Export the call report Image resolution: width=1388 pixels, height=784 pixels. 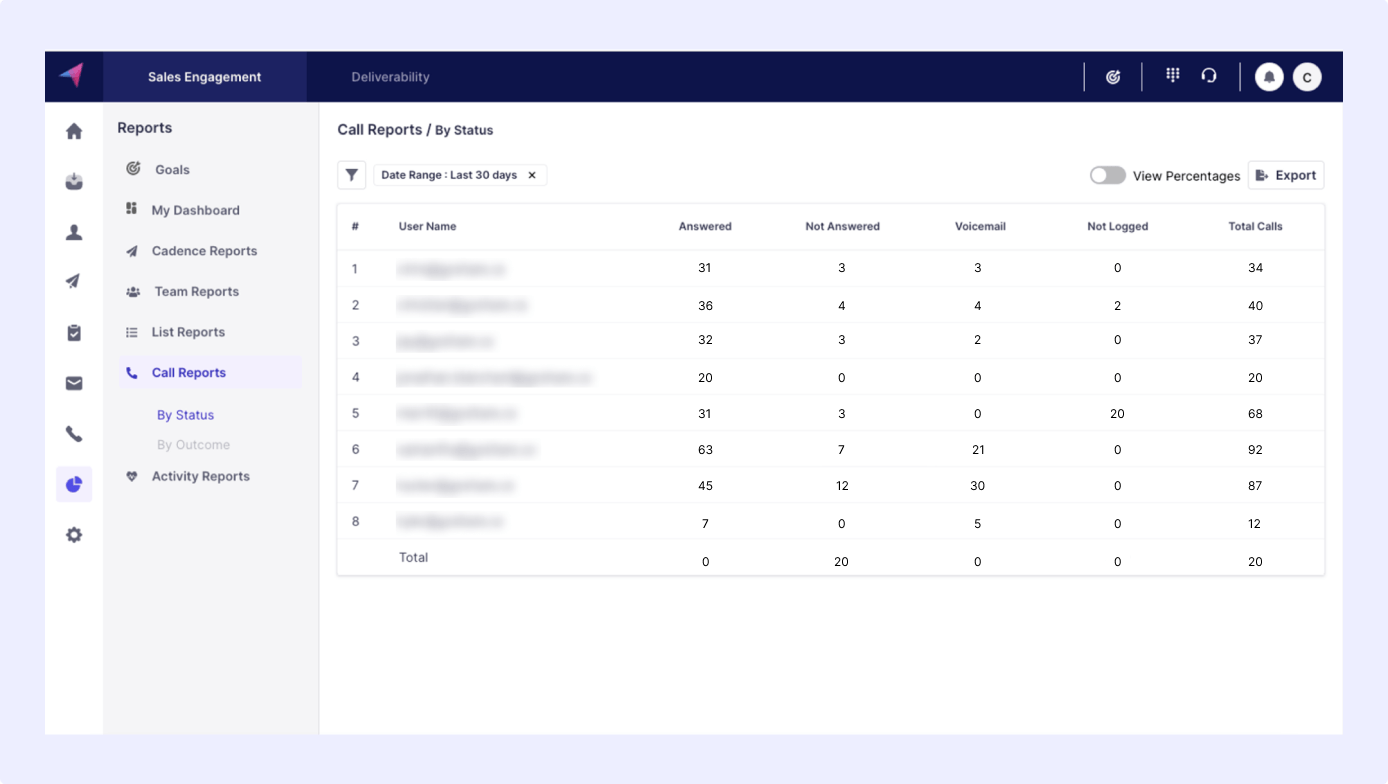pos(1286,175)
